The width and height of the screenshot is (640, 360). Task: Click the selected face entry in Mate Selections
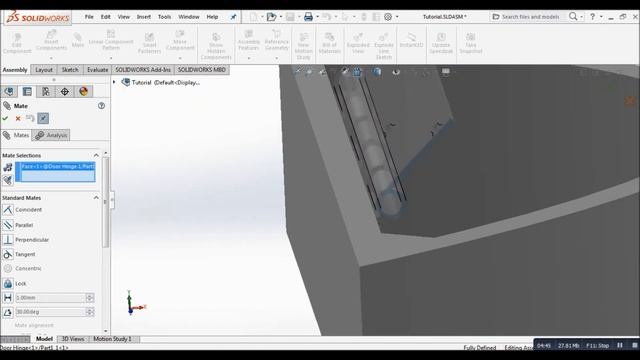[58, 166]
